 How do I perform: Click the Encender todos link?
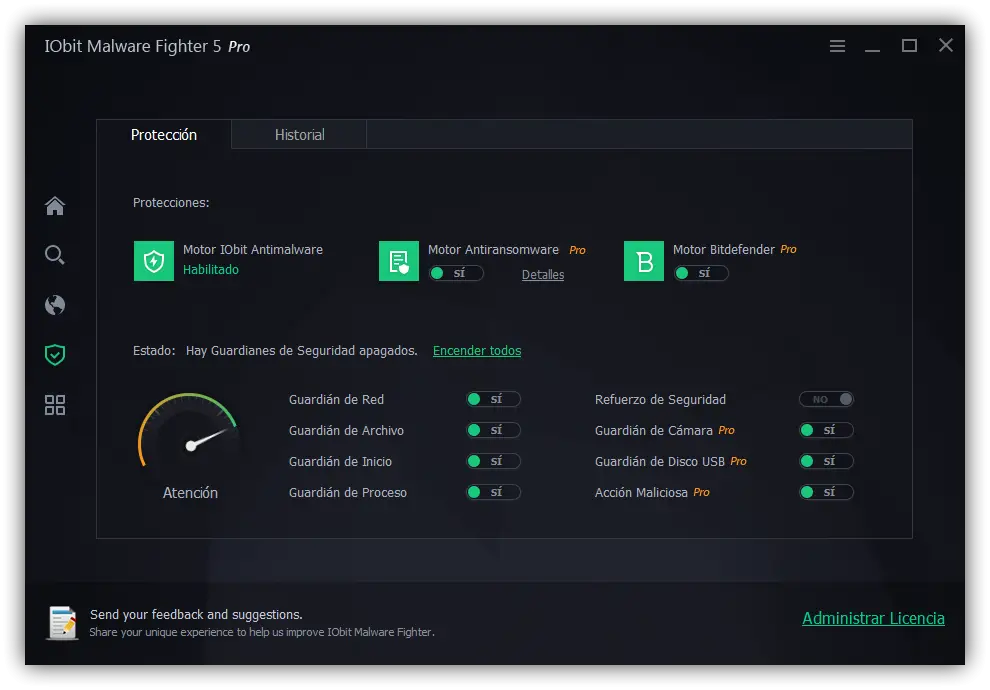coord(477,351)
